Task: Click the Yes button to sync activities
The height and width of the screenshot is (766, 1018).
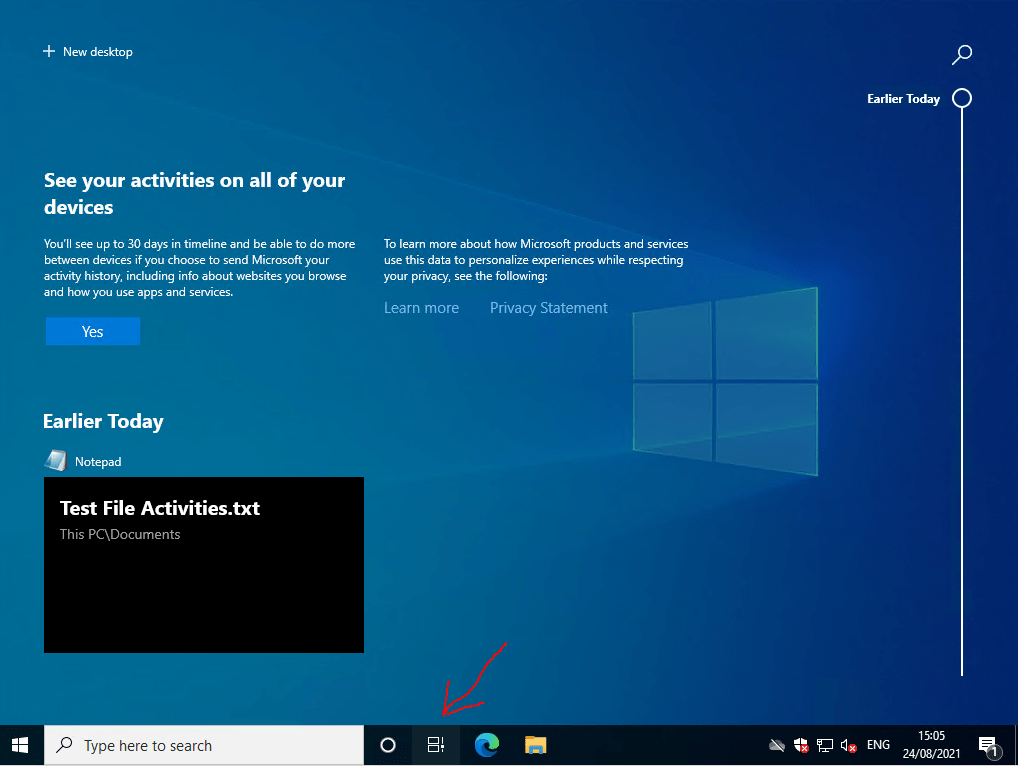Action: (93, 332)
